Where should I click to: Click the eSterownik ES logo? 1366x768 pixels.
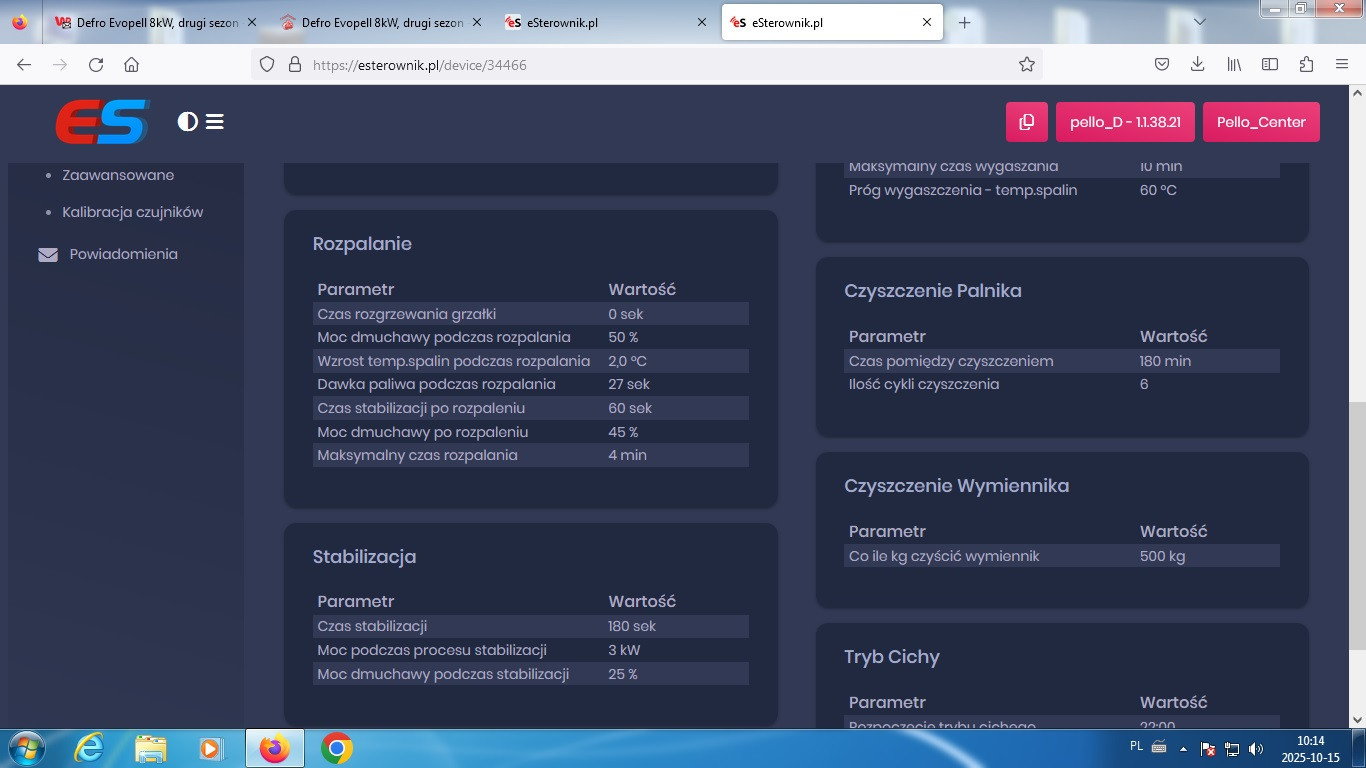pos(101,122)
